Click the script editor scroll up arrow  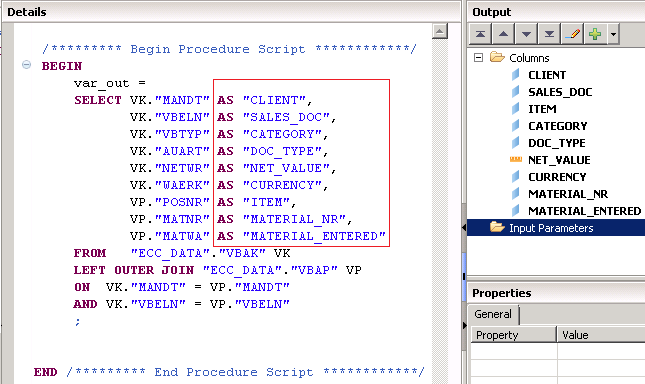click(440, 31)
